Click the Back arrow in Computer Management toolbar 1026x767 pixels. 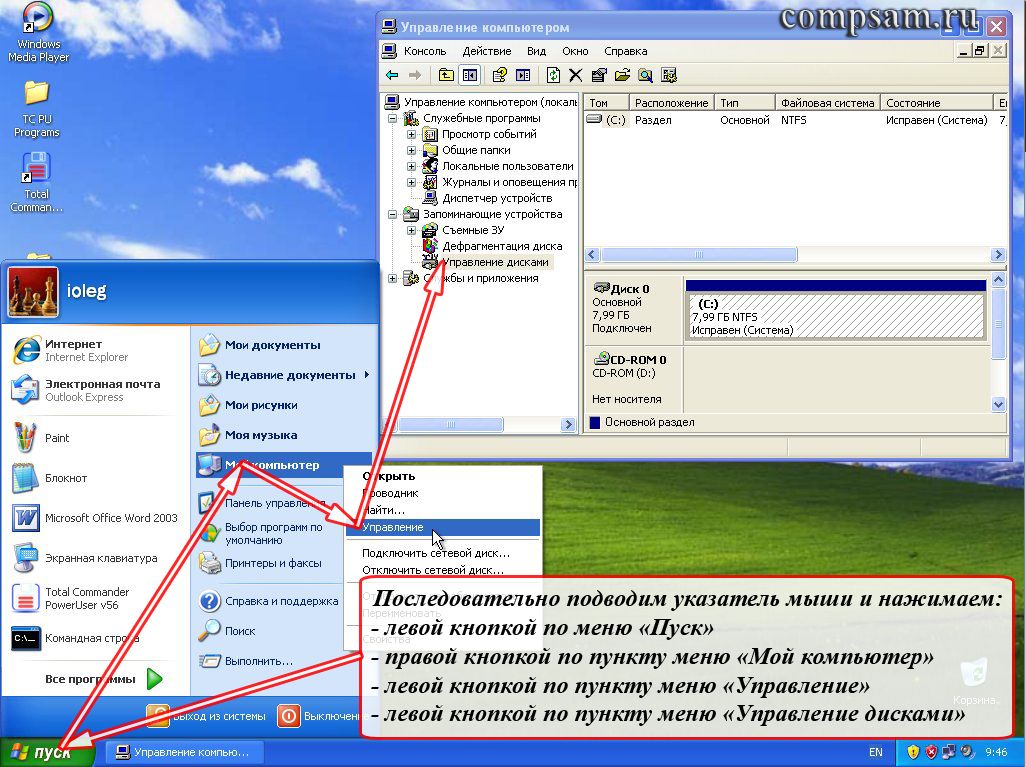[x=392, y=75]
